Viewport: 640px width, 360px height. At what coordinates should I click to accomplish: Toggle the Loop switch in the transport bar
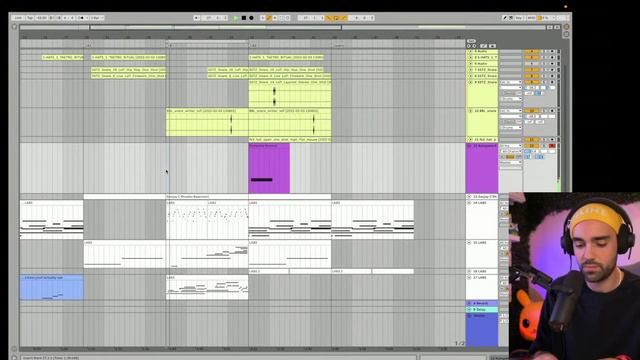pos(336,18)
